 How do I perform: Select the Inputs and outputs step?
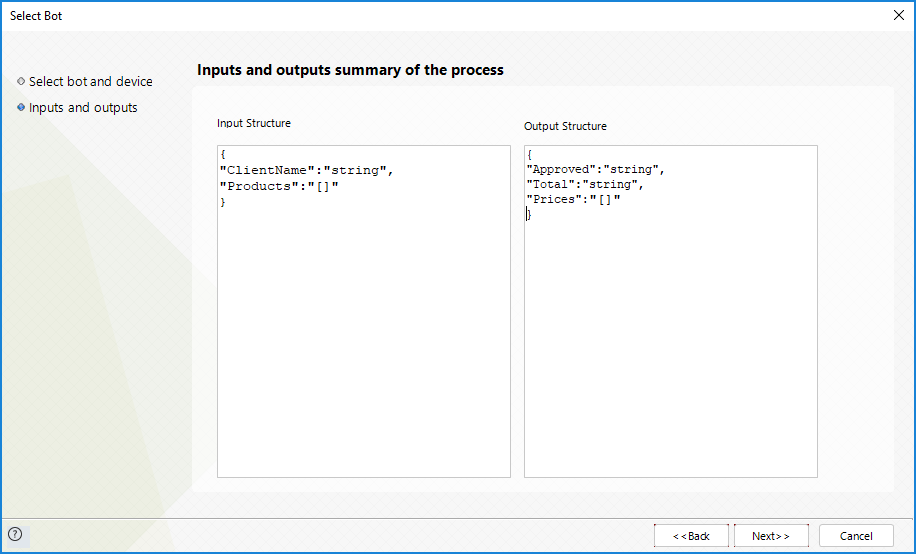(83, 108)
